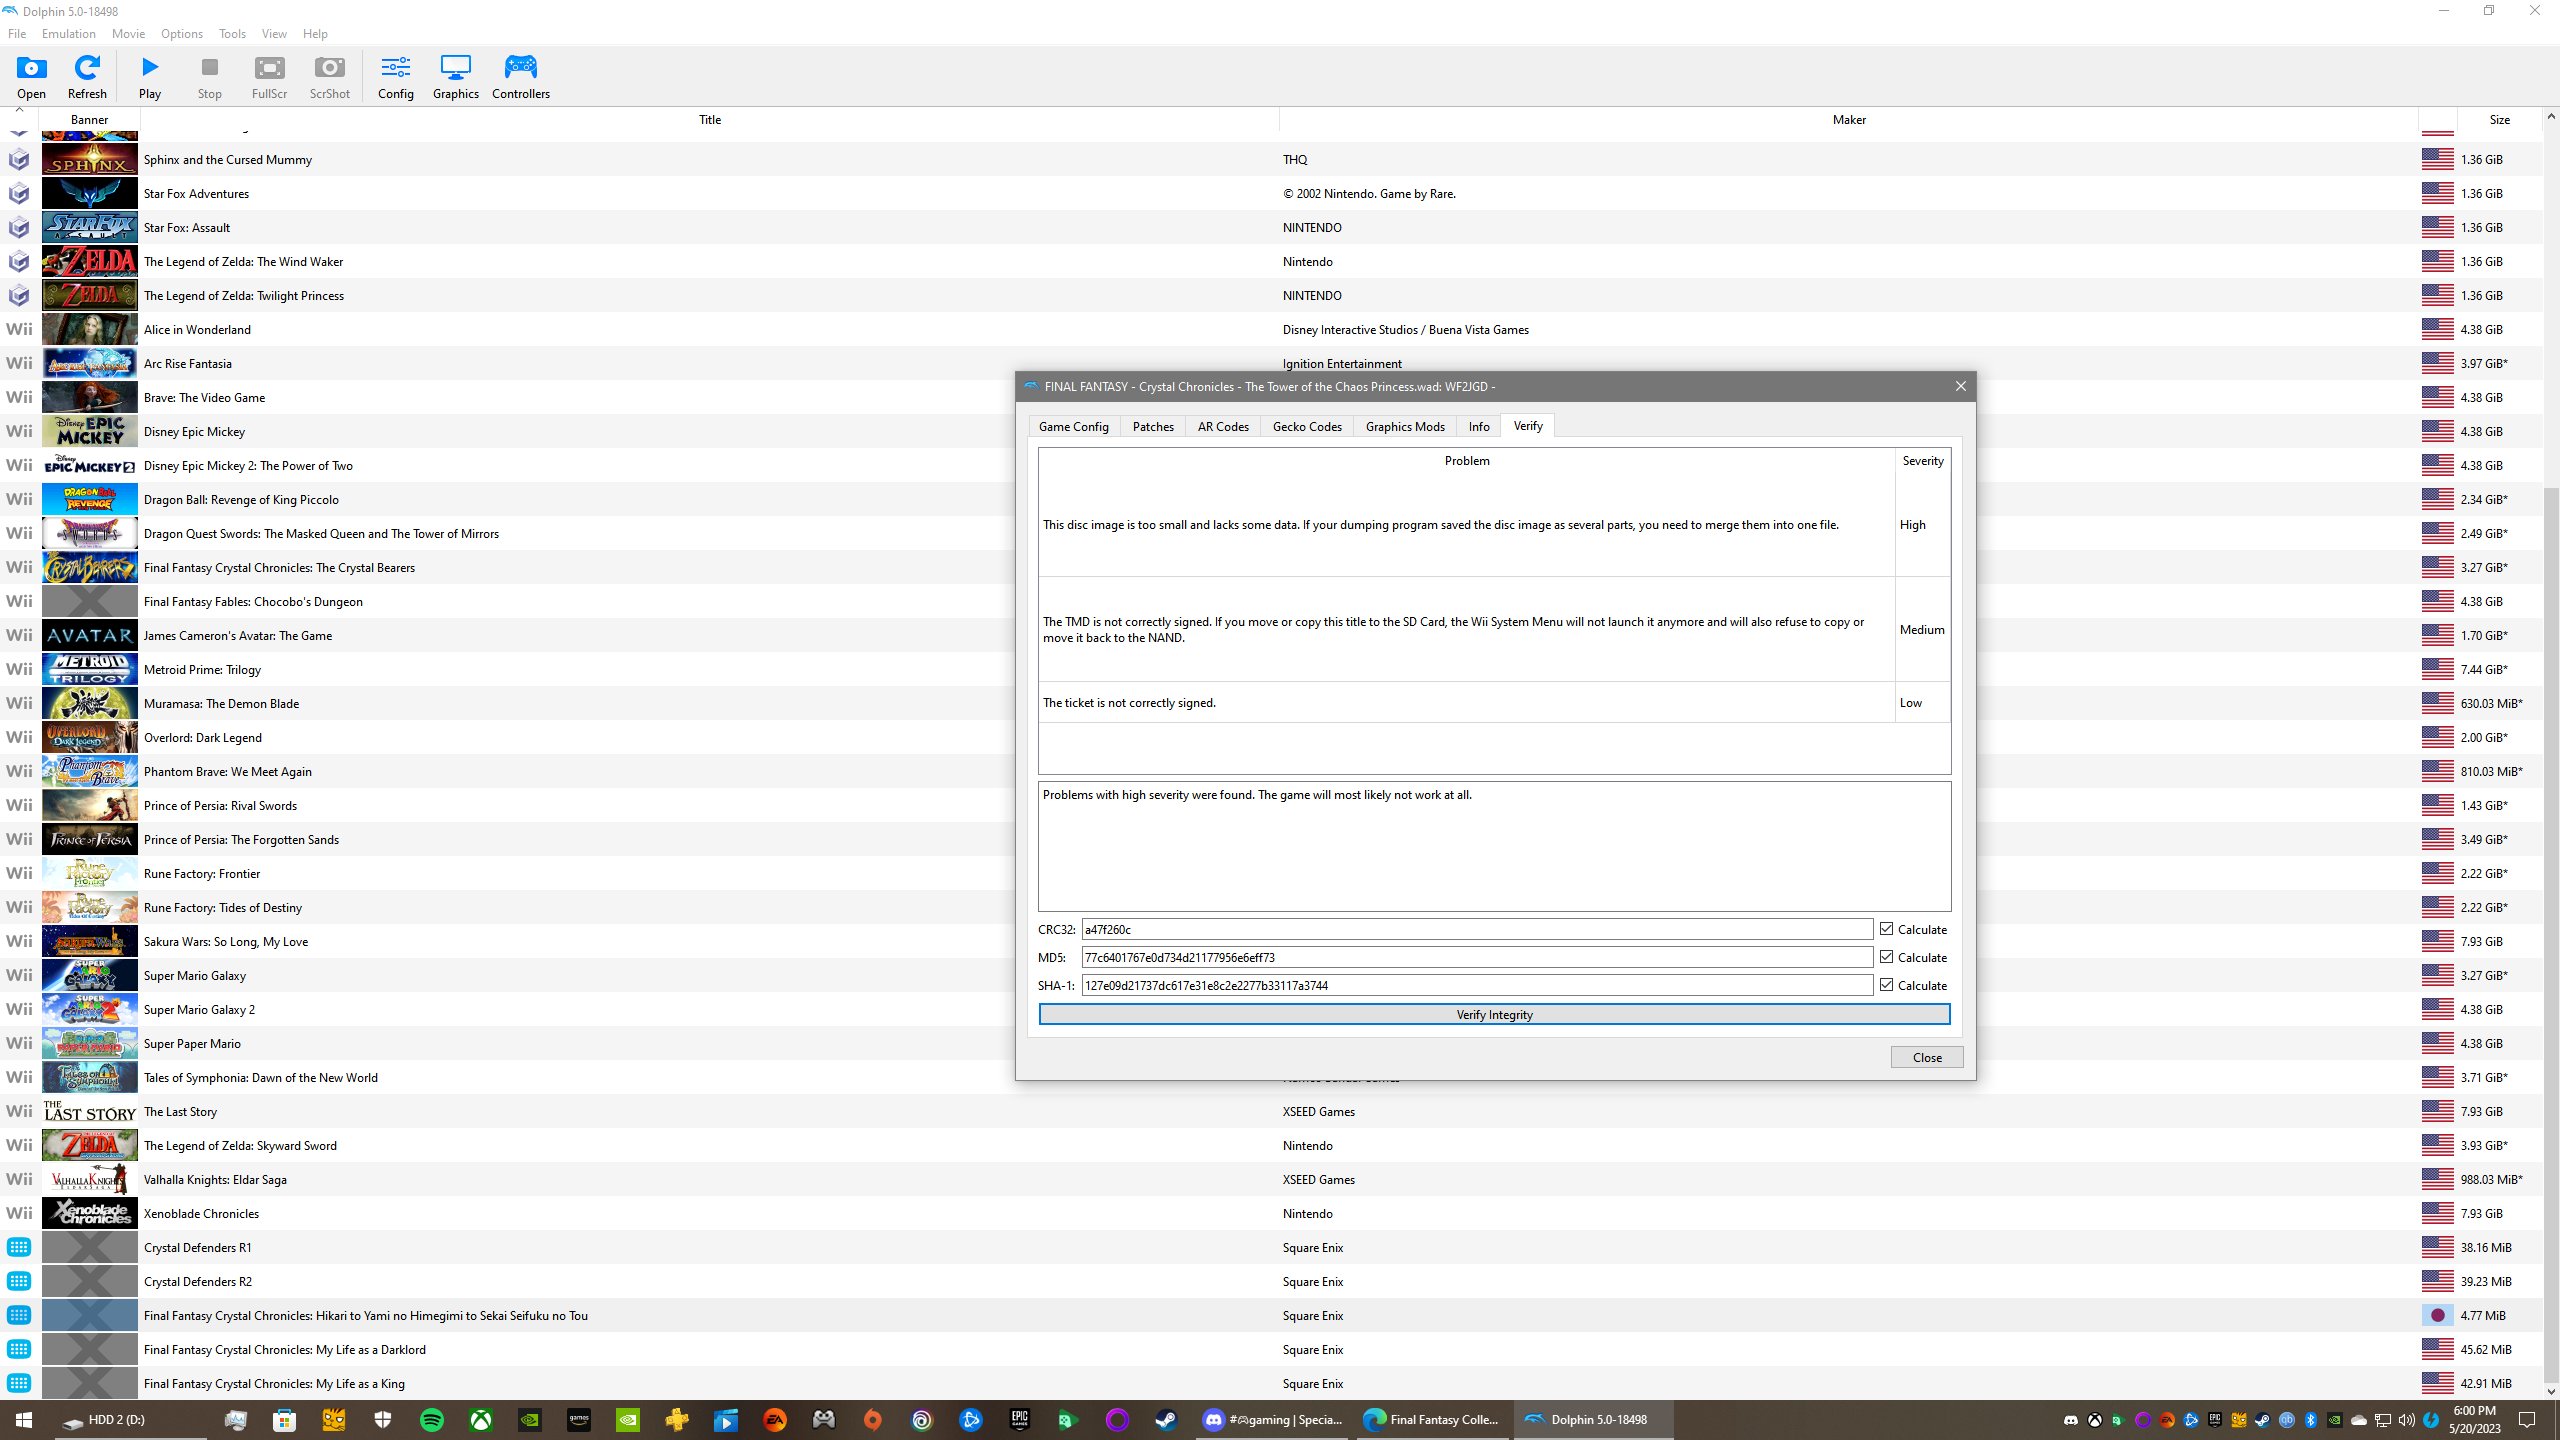Sort game list by Maker column header
This screenshot has height=1440, width=2560.
tap(1849, 120)
